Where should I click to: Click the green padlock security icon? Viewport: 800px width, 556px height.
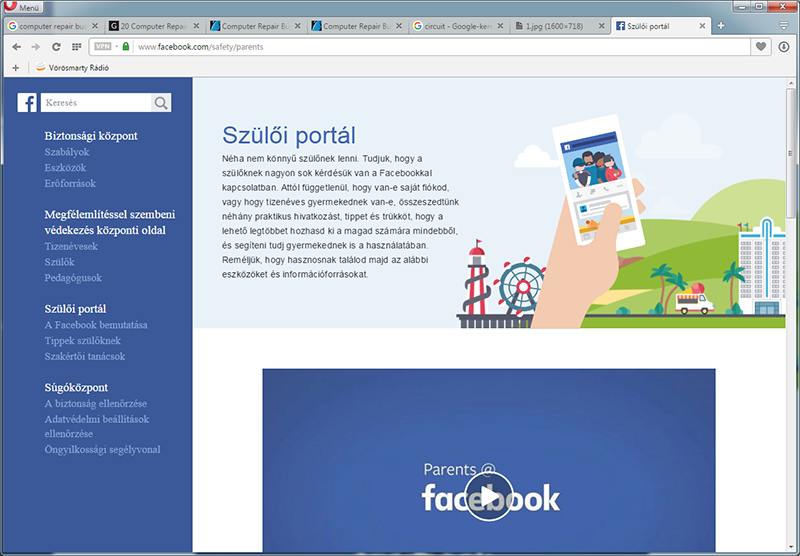point(126,46)
